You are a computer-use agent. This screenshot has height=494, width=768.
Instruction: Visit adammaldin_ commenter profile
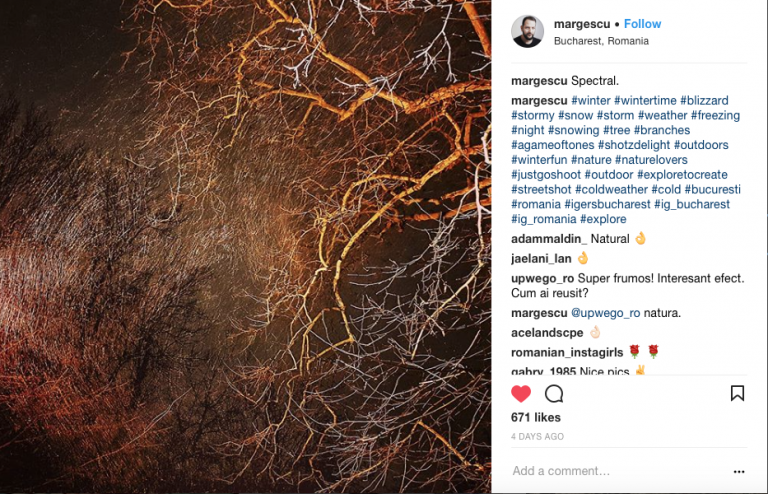click(549, 239)
